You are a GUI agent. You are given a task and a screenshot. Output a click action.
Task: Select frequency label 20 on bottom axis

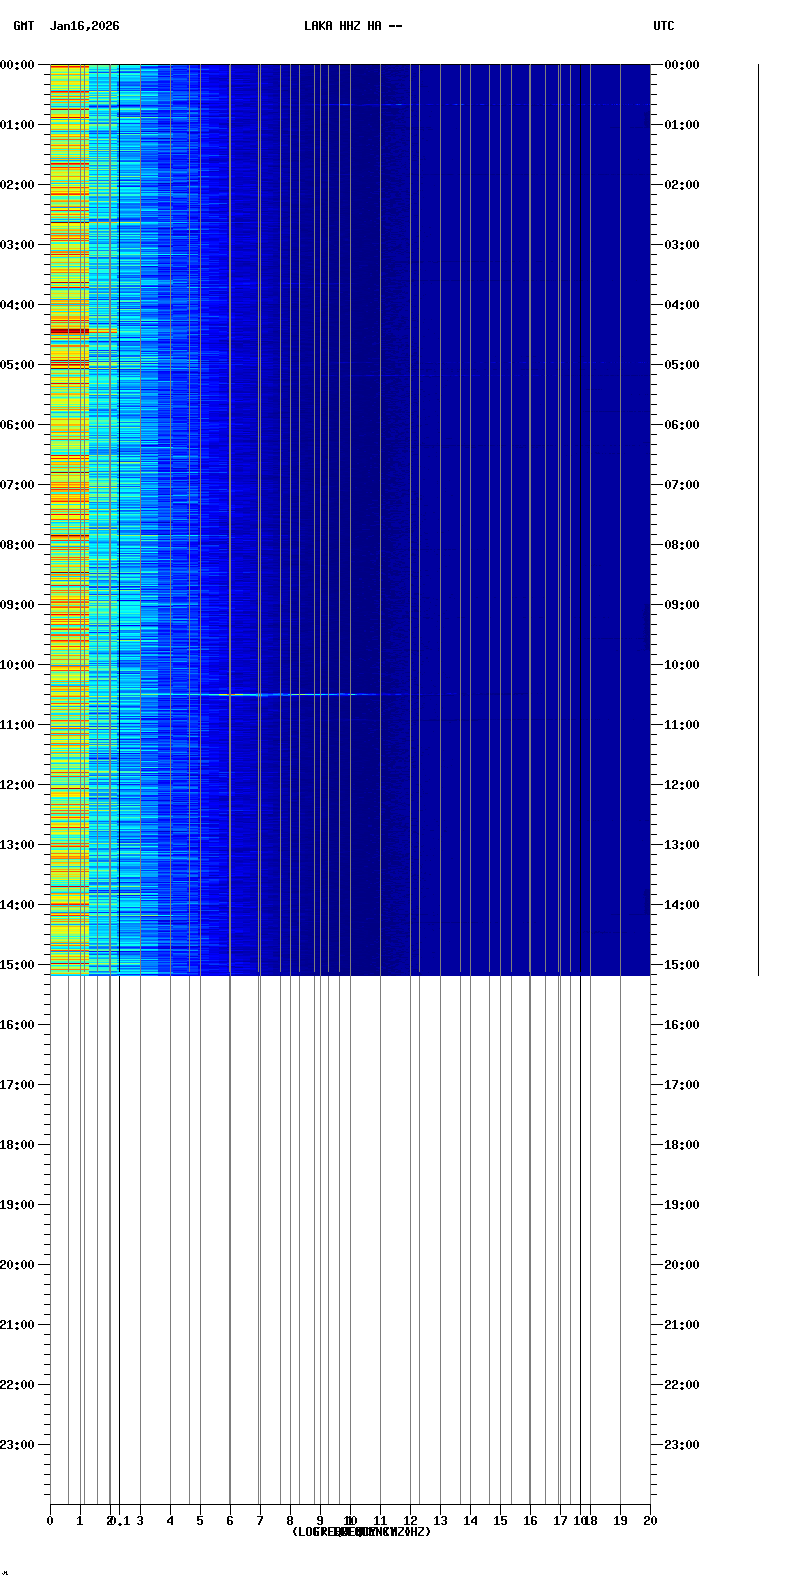tap(650, 1521)
